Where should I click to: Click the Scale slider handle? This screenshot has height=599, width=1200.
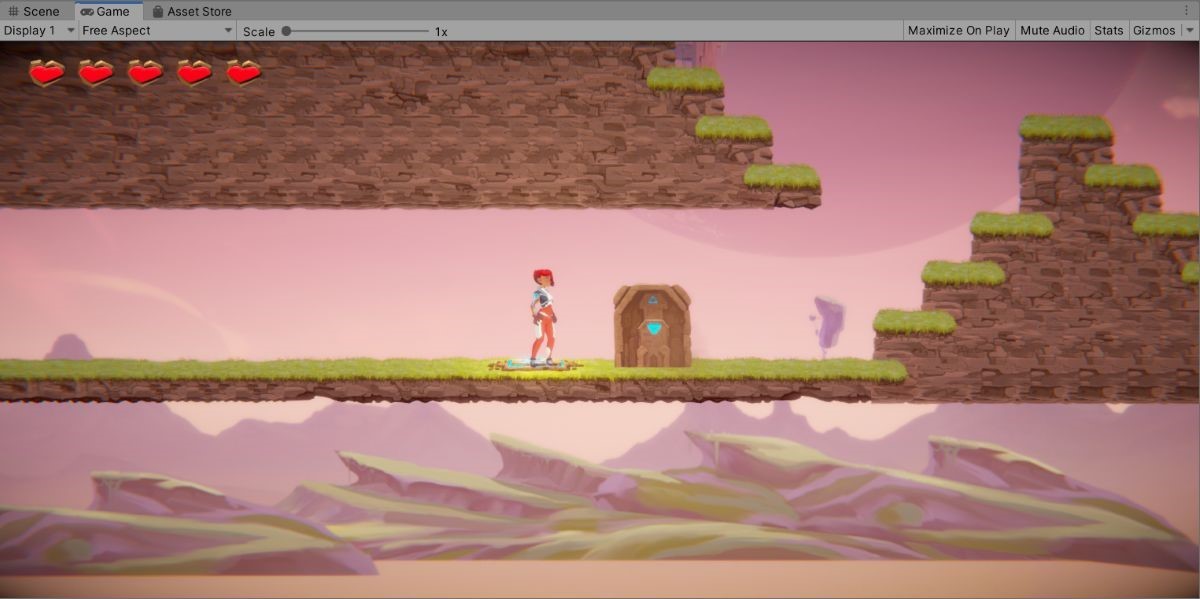286,31
